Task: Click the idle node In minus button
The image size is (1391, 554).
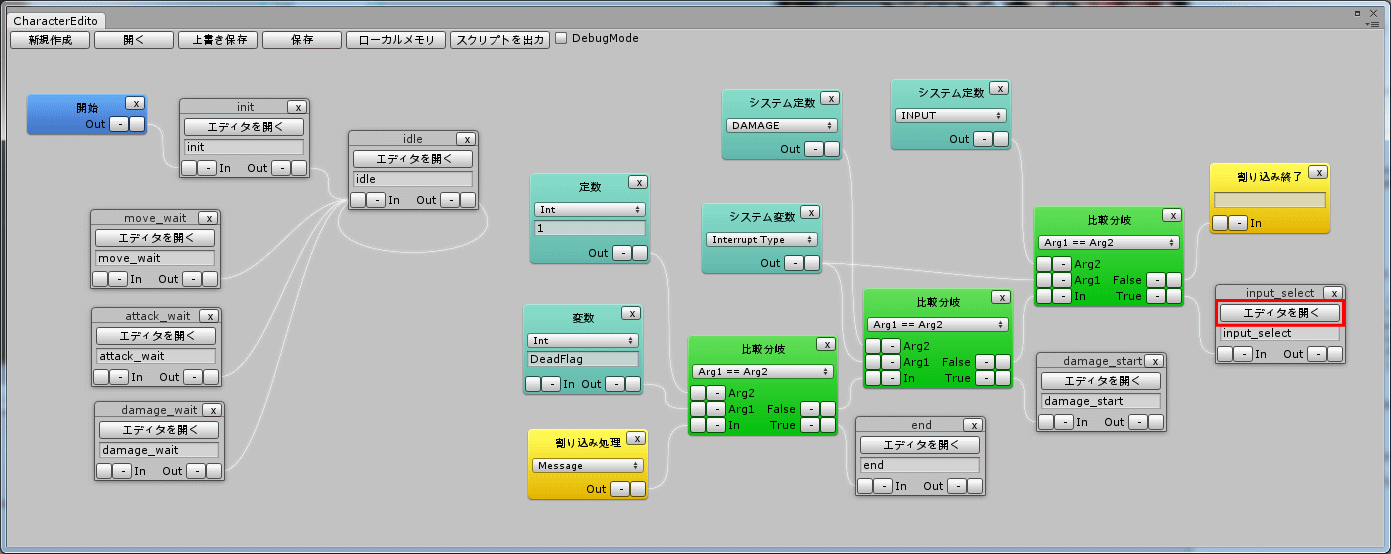Action: coord(376,200)
